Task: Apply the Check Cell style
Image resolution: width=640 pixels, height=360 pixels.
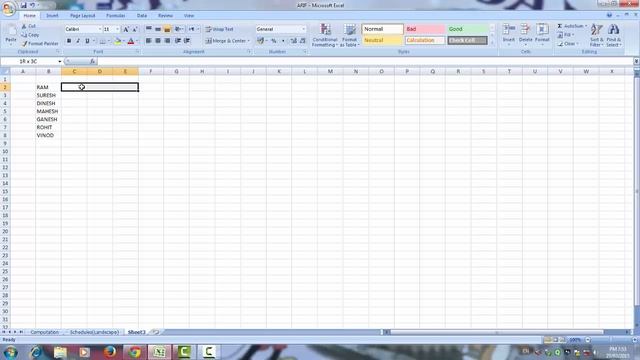Action: [x=467, y=40]
